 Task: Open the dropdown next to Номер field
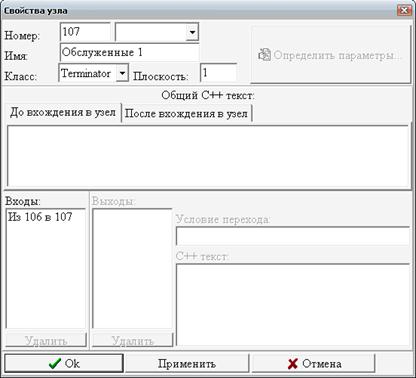192,32
